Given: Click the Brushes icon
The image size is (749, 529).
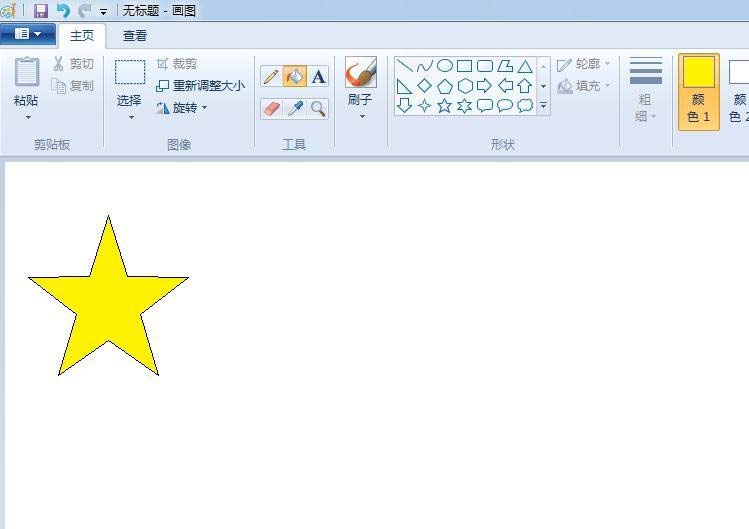Looking at the screenshot, I should click(x=361, y=72).
